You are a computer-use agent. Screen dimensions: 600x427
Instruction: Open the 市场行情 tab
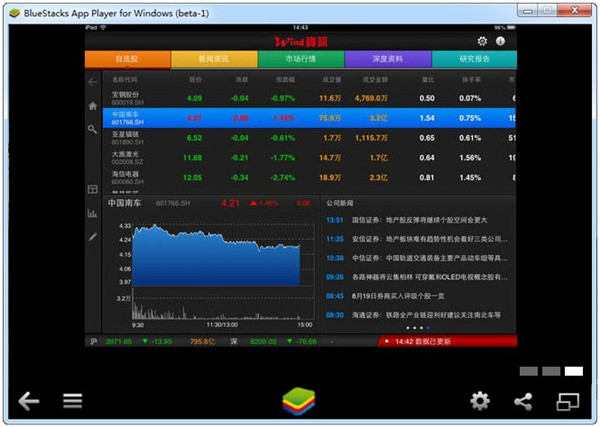(x=301, y=59)
